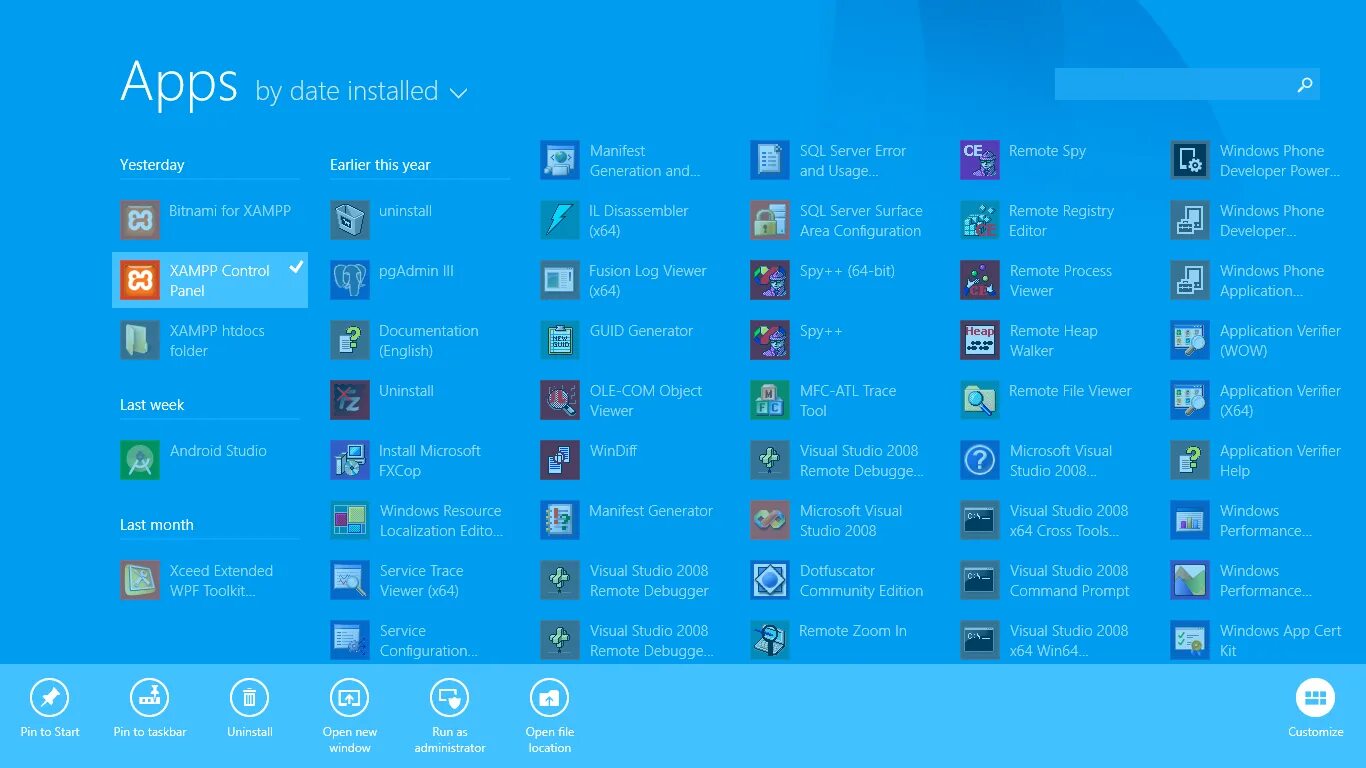Open the Install Microsoft FXCop icon
Image resolution: width=1366 pixels, height=768 pixels.
[350, 460]
